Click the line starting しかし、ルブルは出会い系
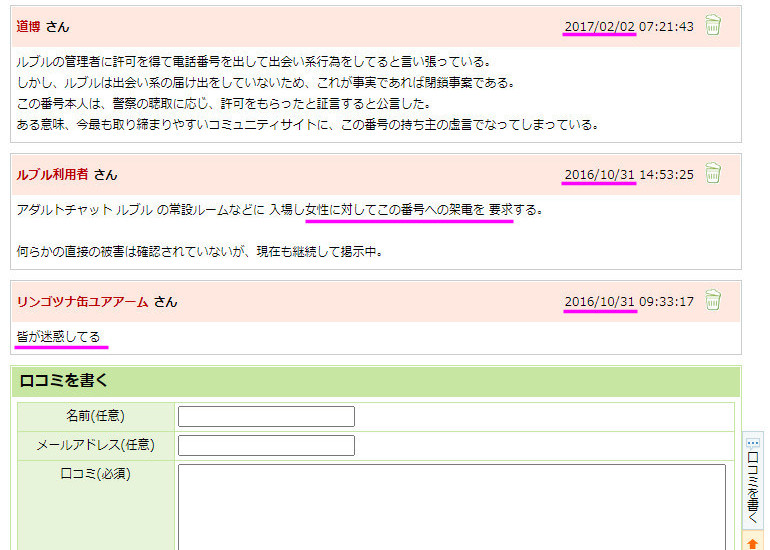 [x=266, y=82]
